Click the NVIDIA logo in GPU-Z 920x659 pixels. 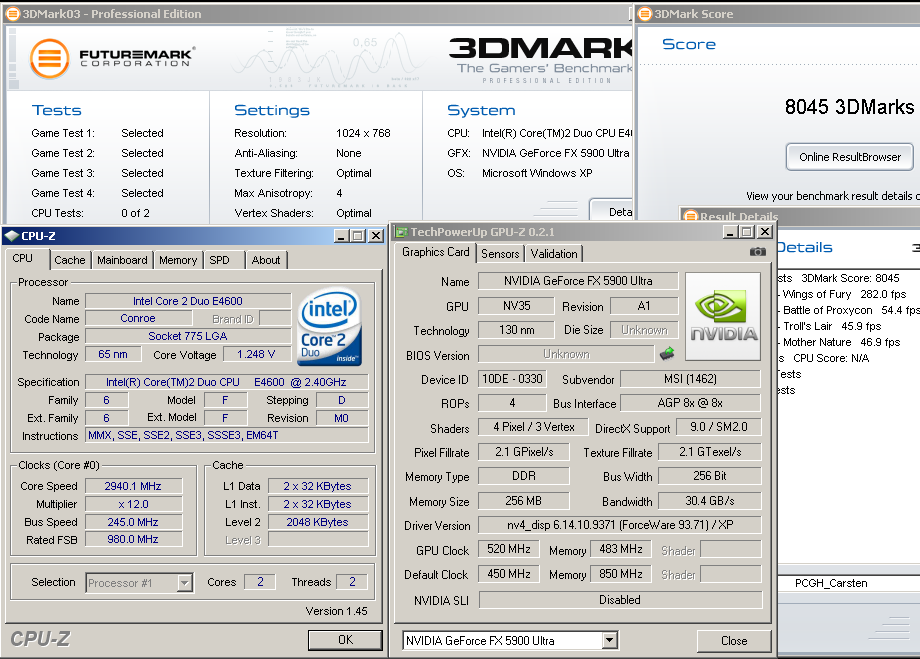(723, 316)
